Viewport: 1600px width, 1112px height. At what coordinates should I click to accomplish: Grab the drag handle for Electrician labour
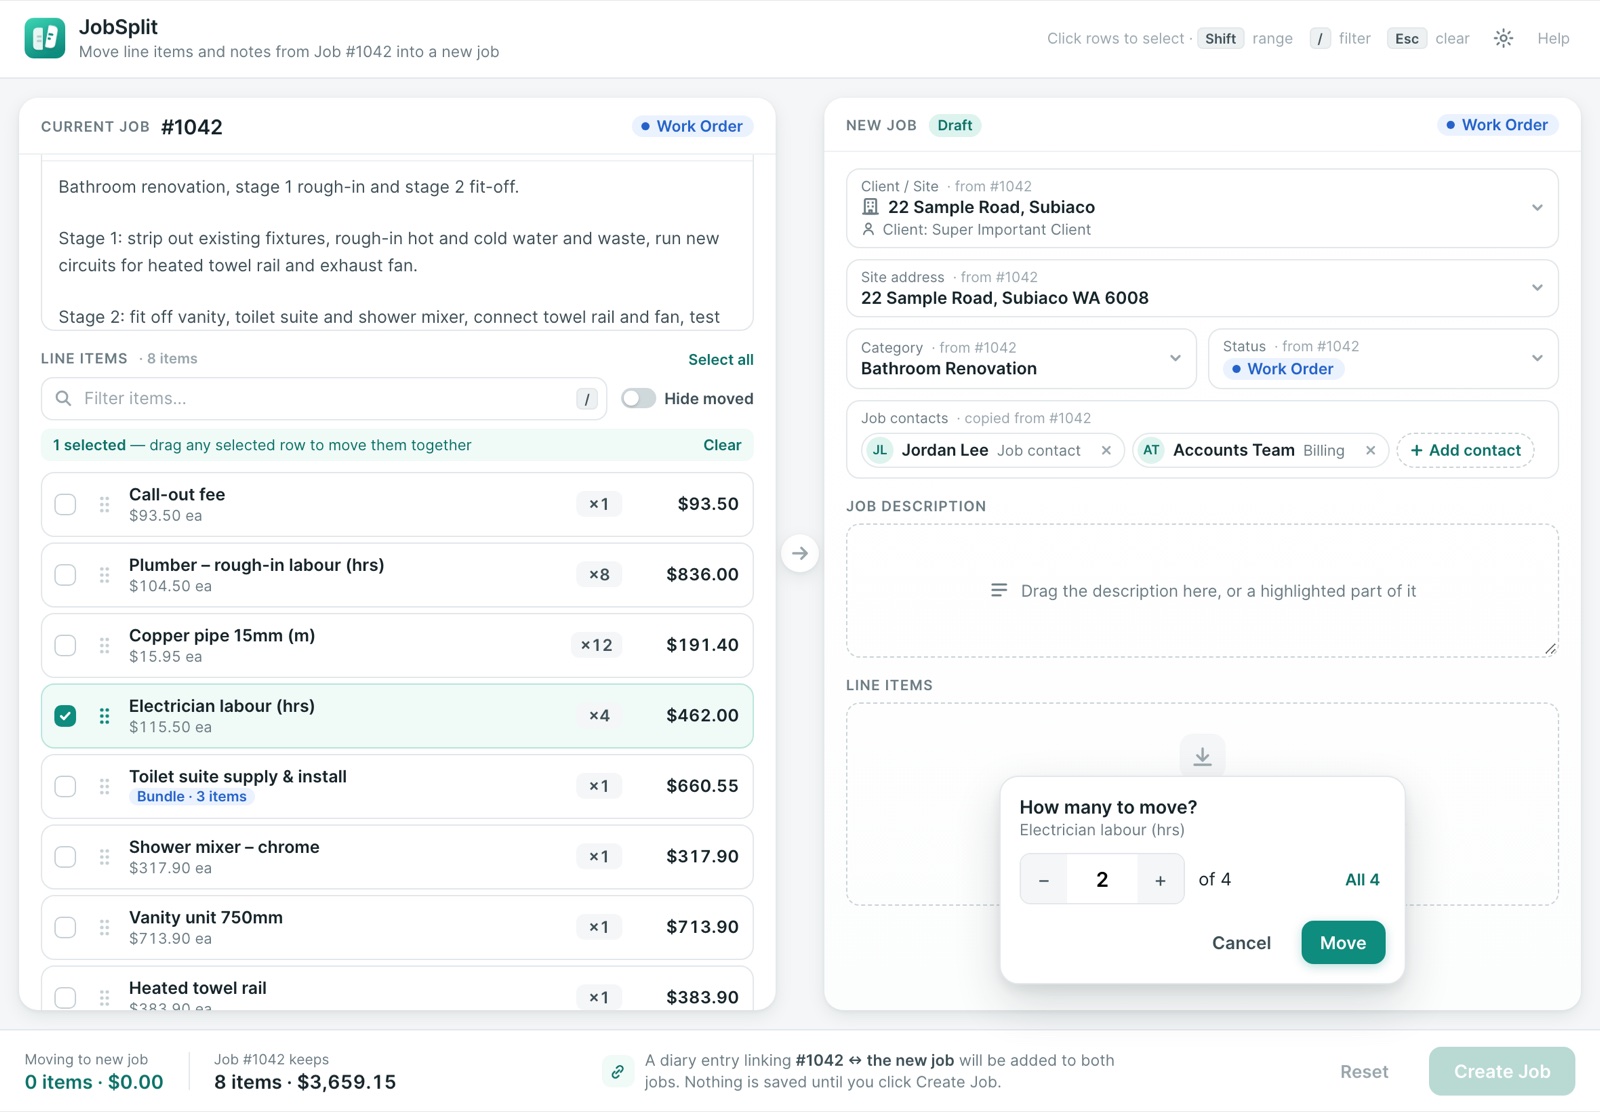[x=104, y=716]
